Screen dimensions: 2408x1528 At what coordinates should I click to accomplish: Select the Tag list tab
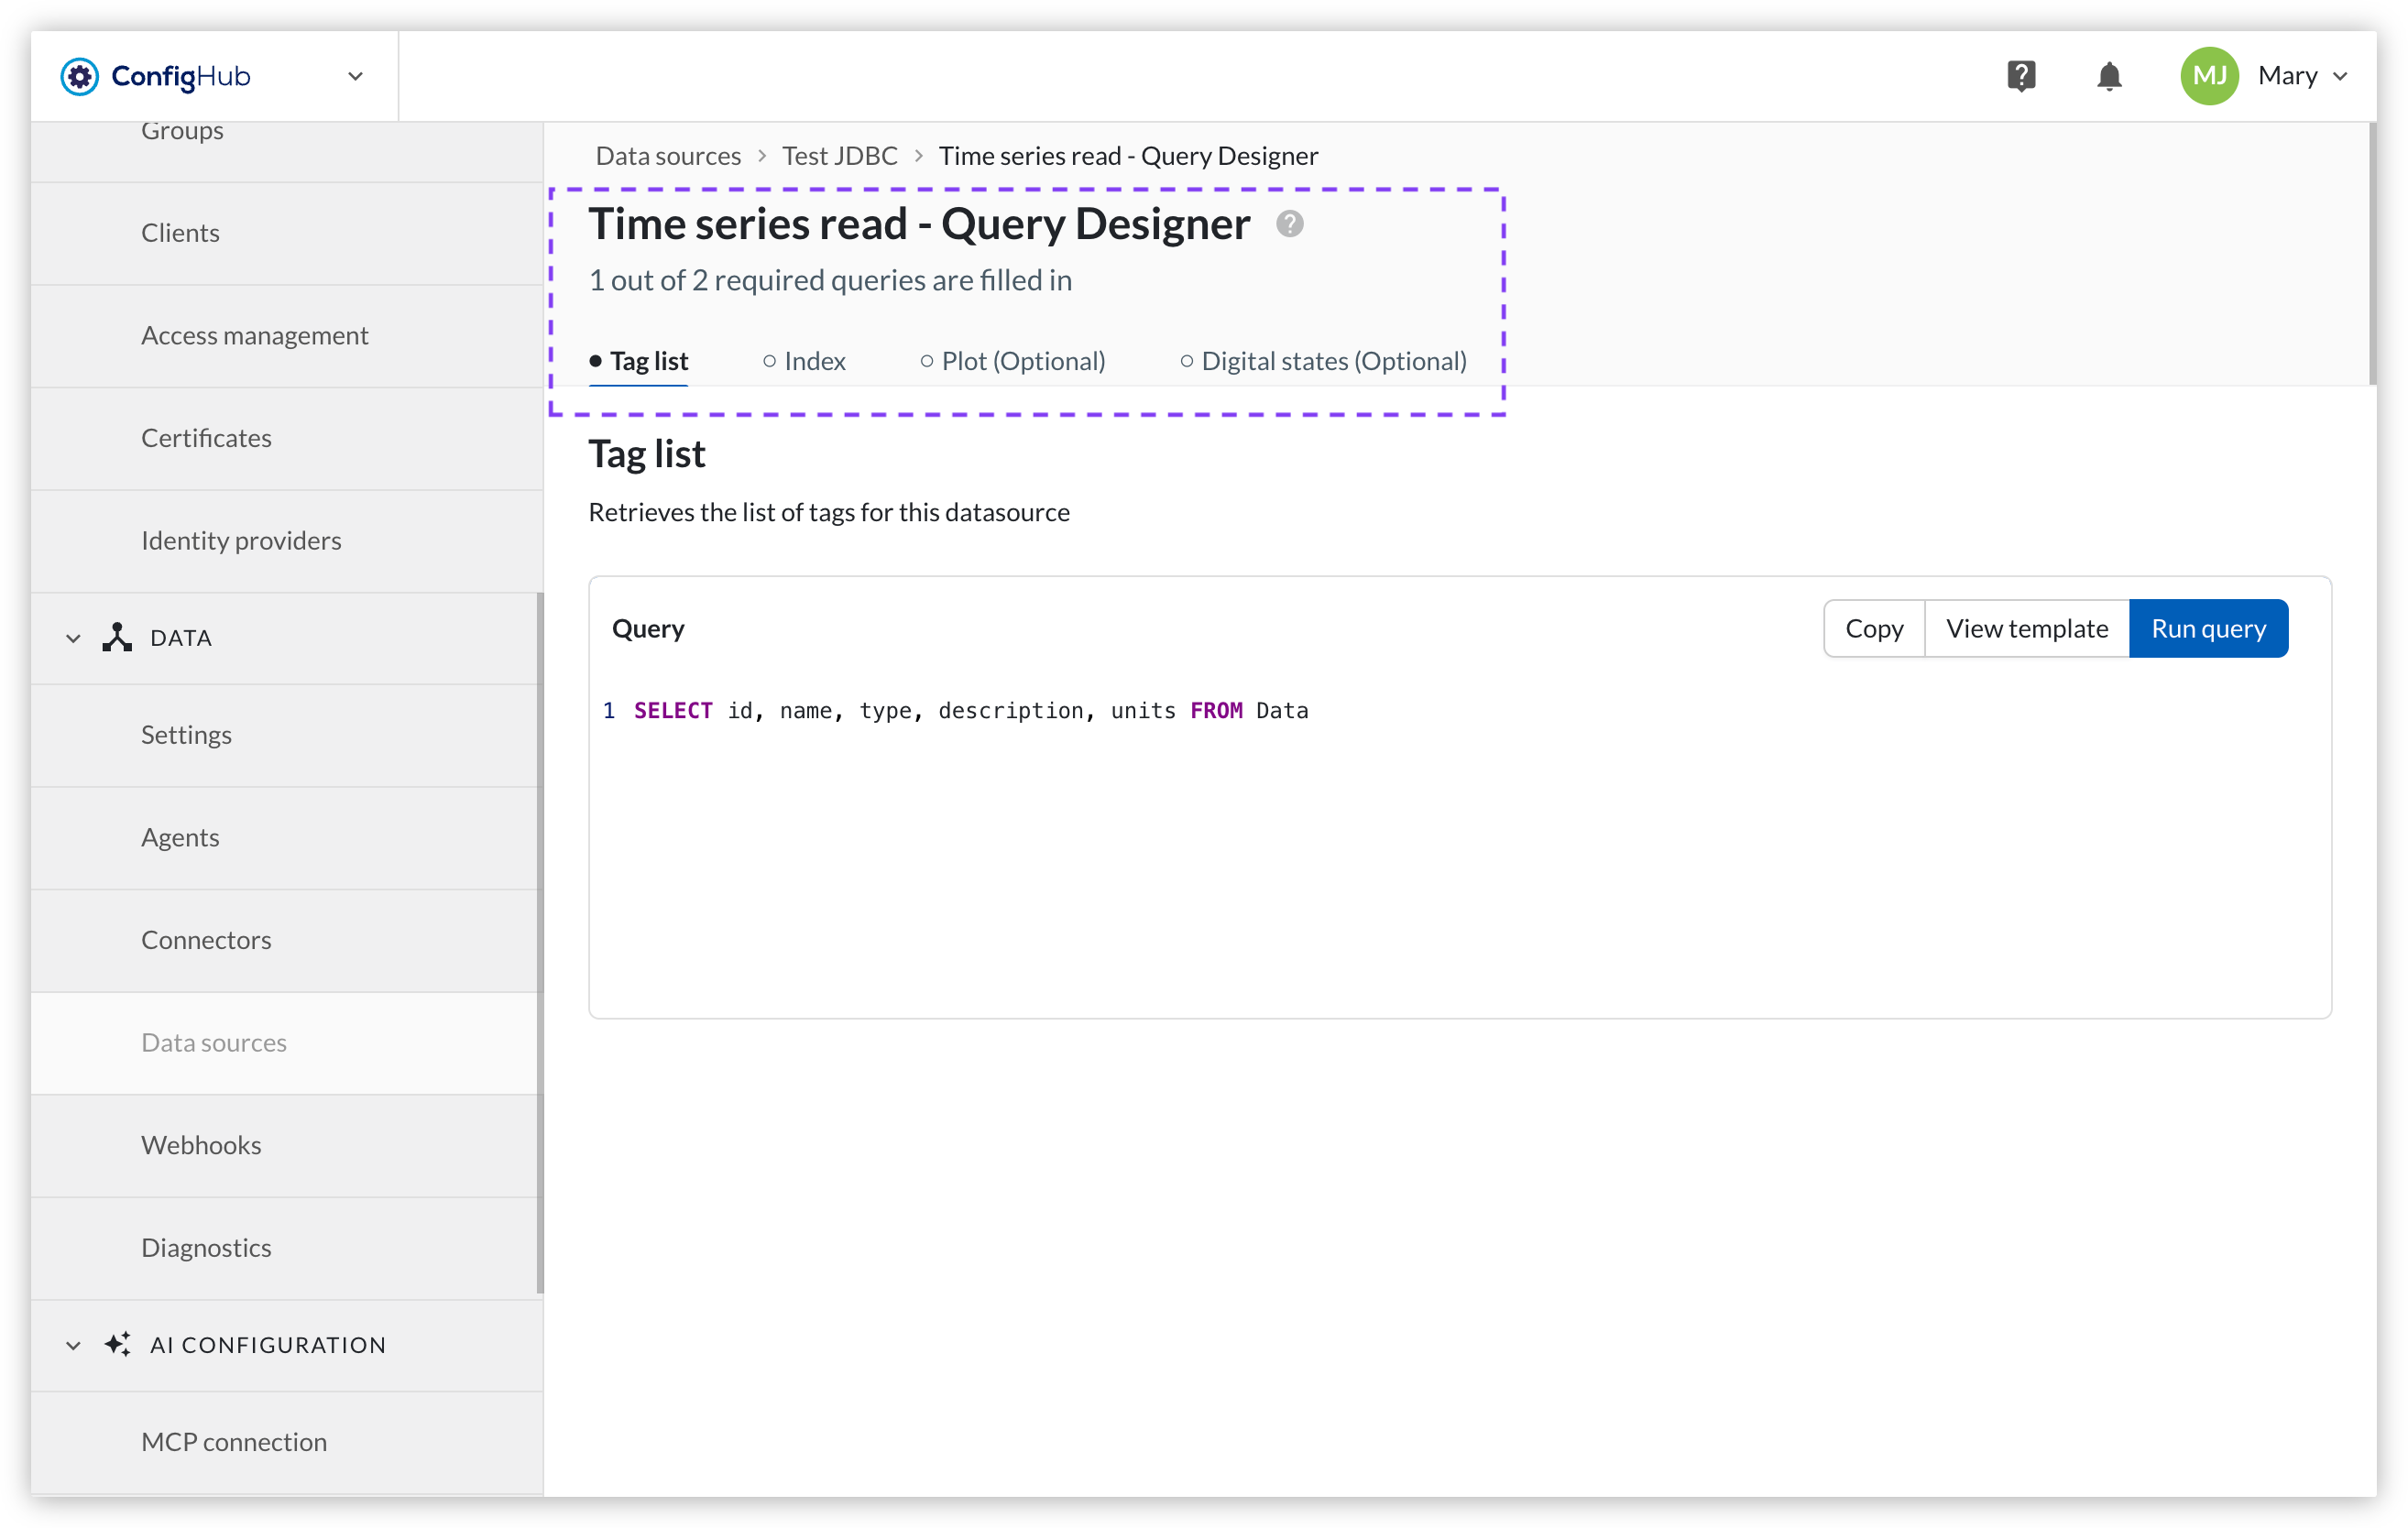(x=638, y=361)
